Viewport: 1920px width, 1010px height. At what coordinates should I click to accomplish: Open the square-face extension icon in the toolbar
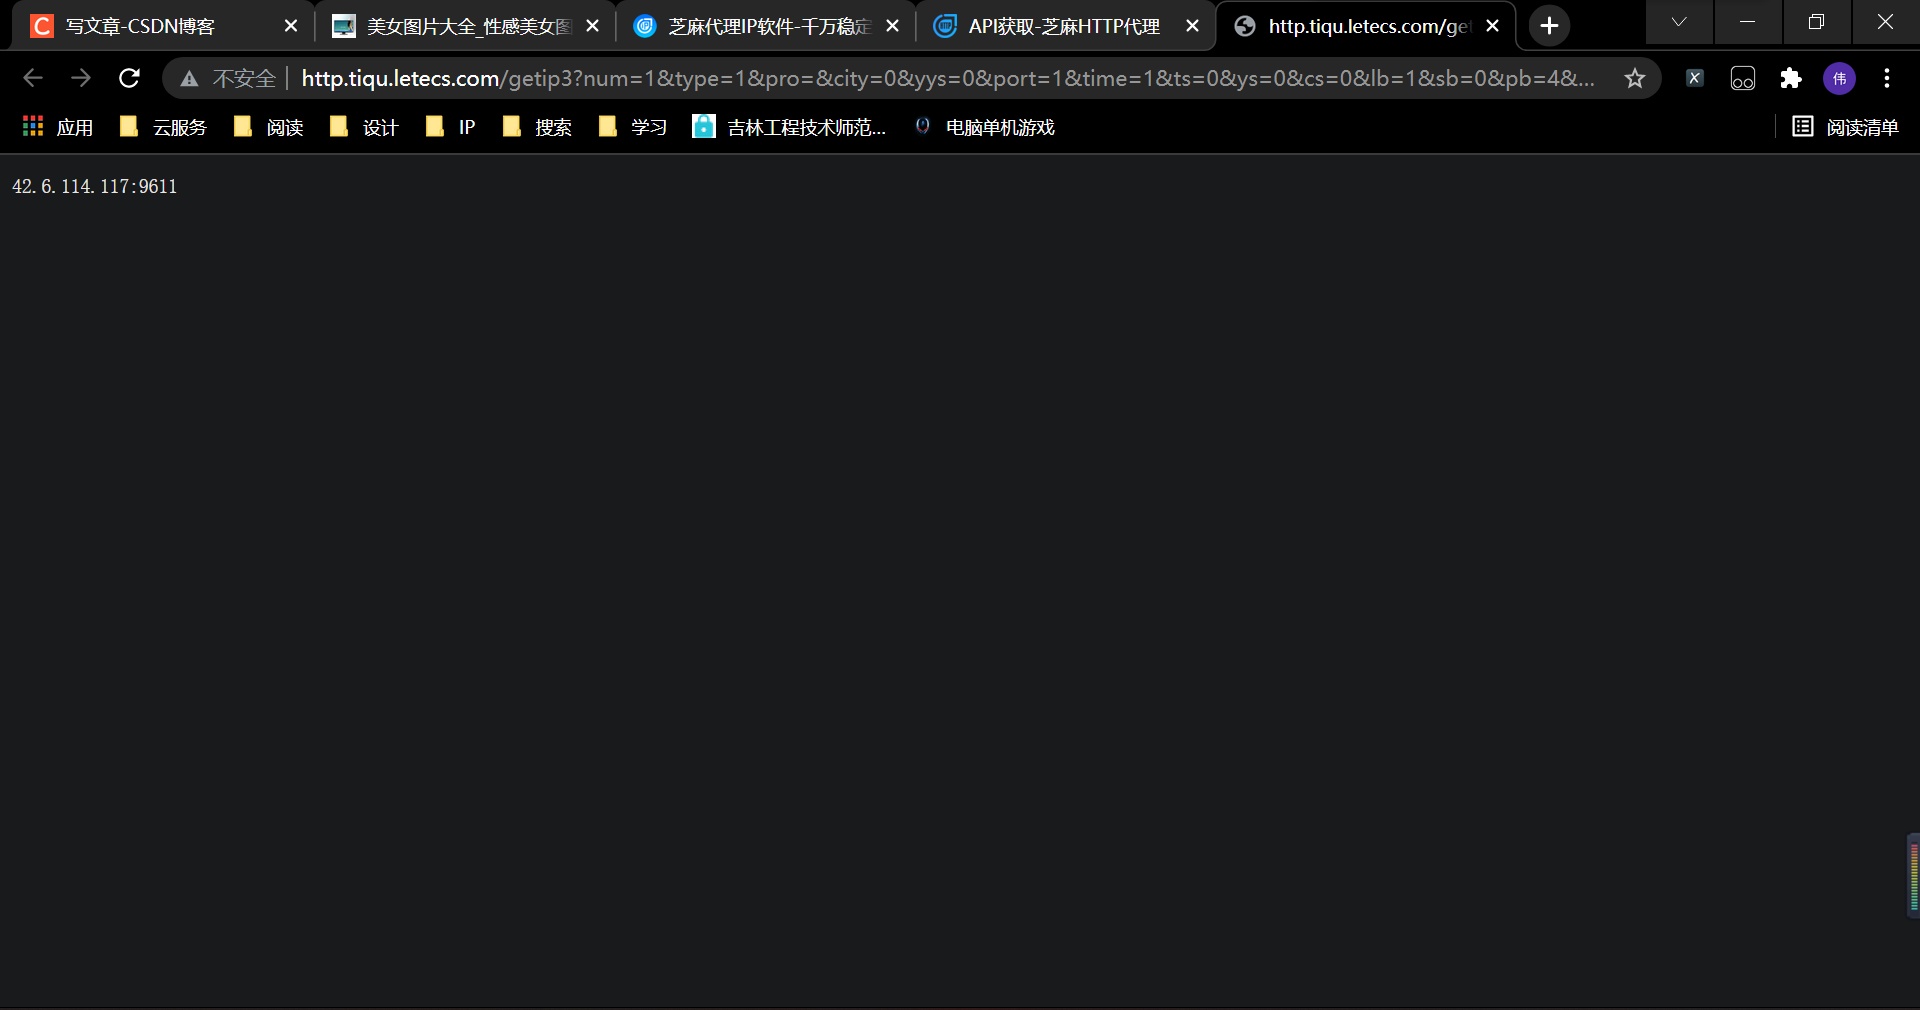click(1742, 78)
